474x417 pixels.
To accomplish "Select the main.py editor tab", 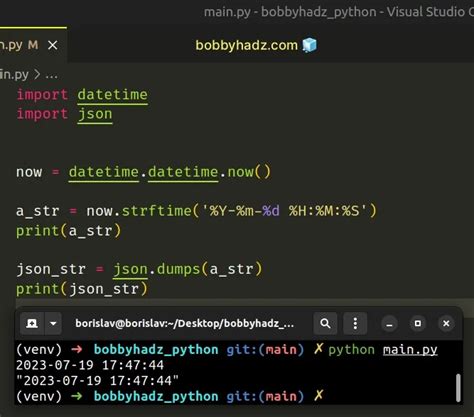I will (33, 45).
